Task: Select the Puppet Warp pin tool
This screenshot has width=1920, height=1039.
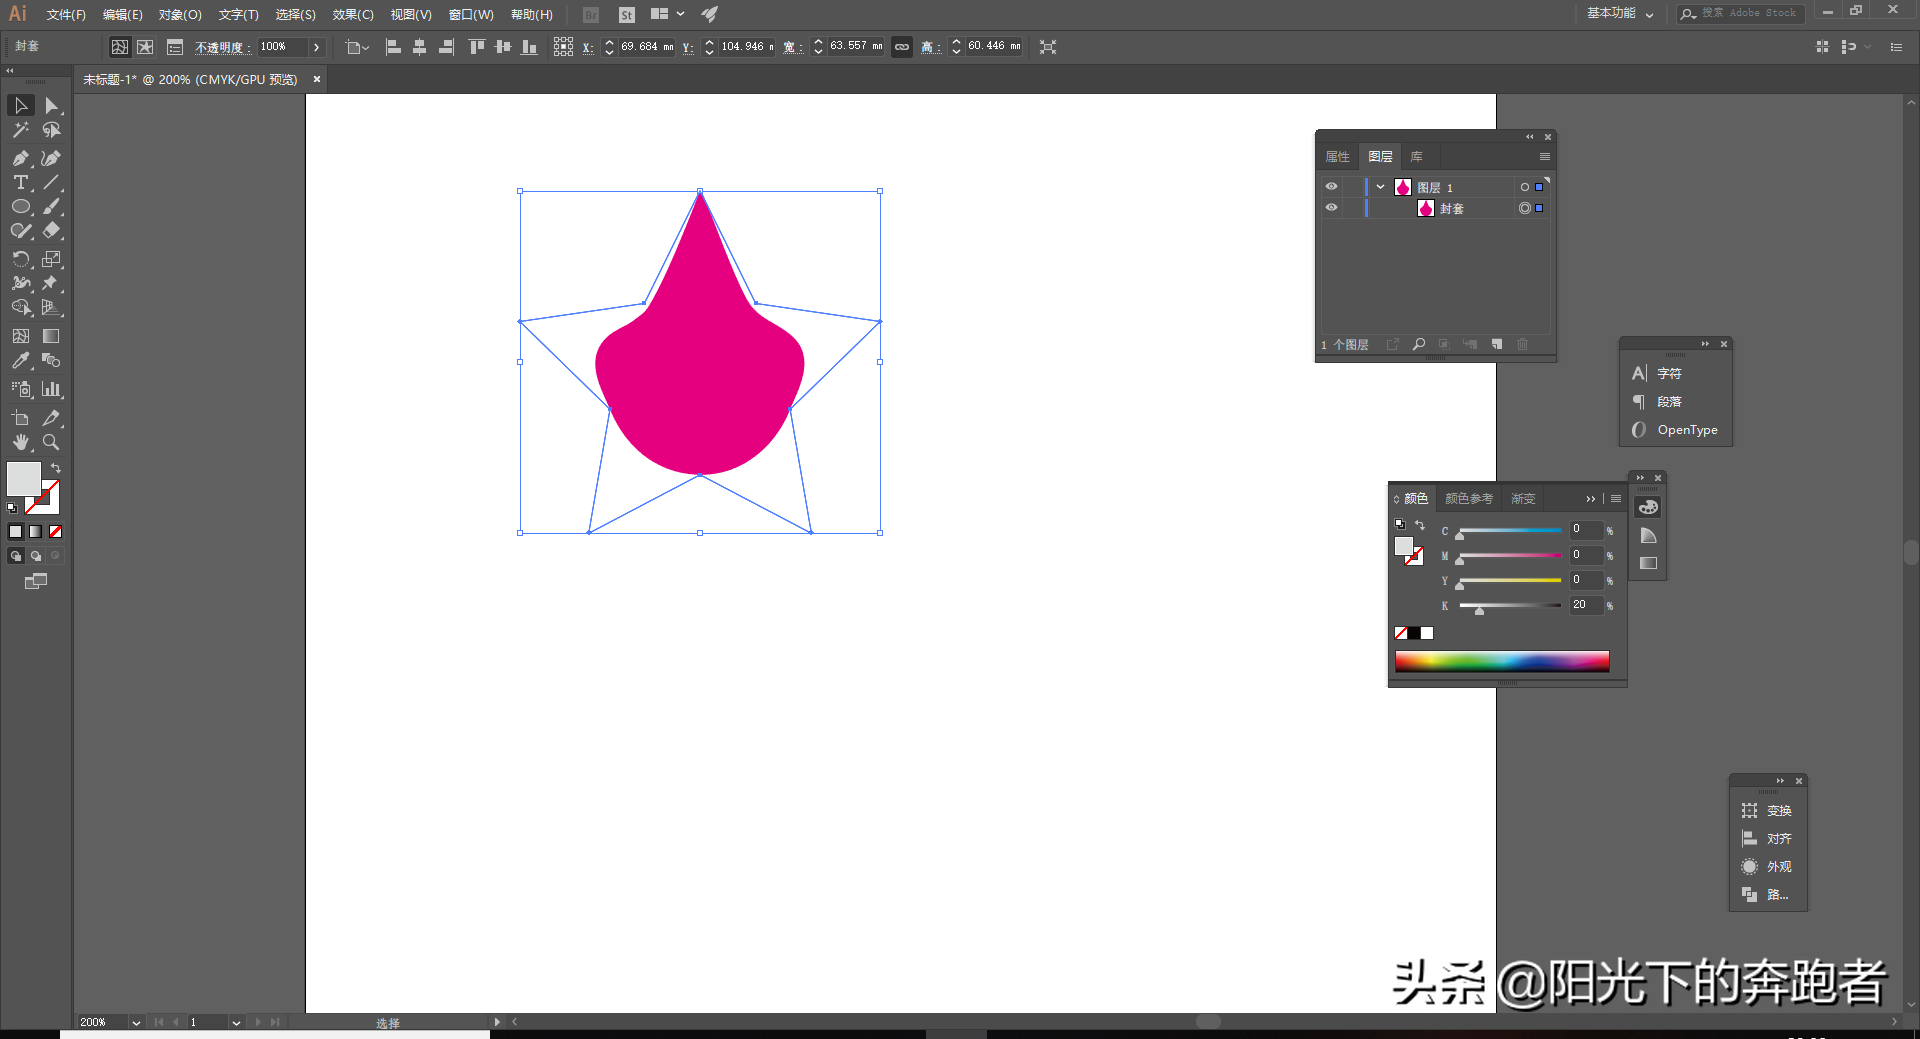Action: (51, 283)
